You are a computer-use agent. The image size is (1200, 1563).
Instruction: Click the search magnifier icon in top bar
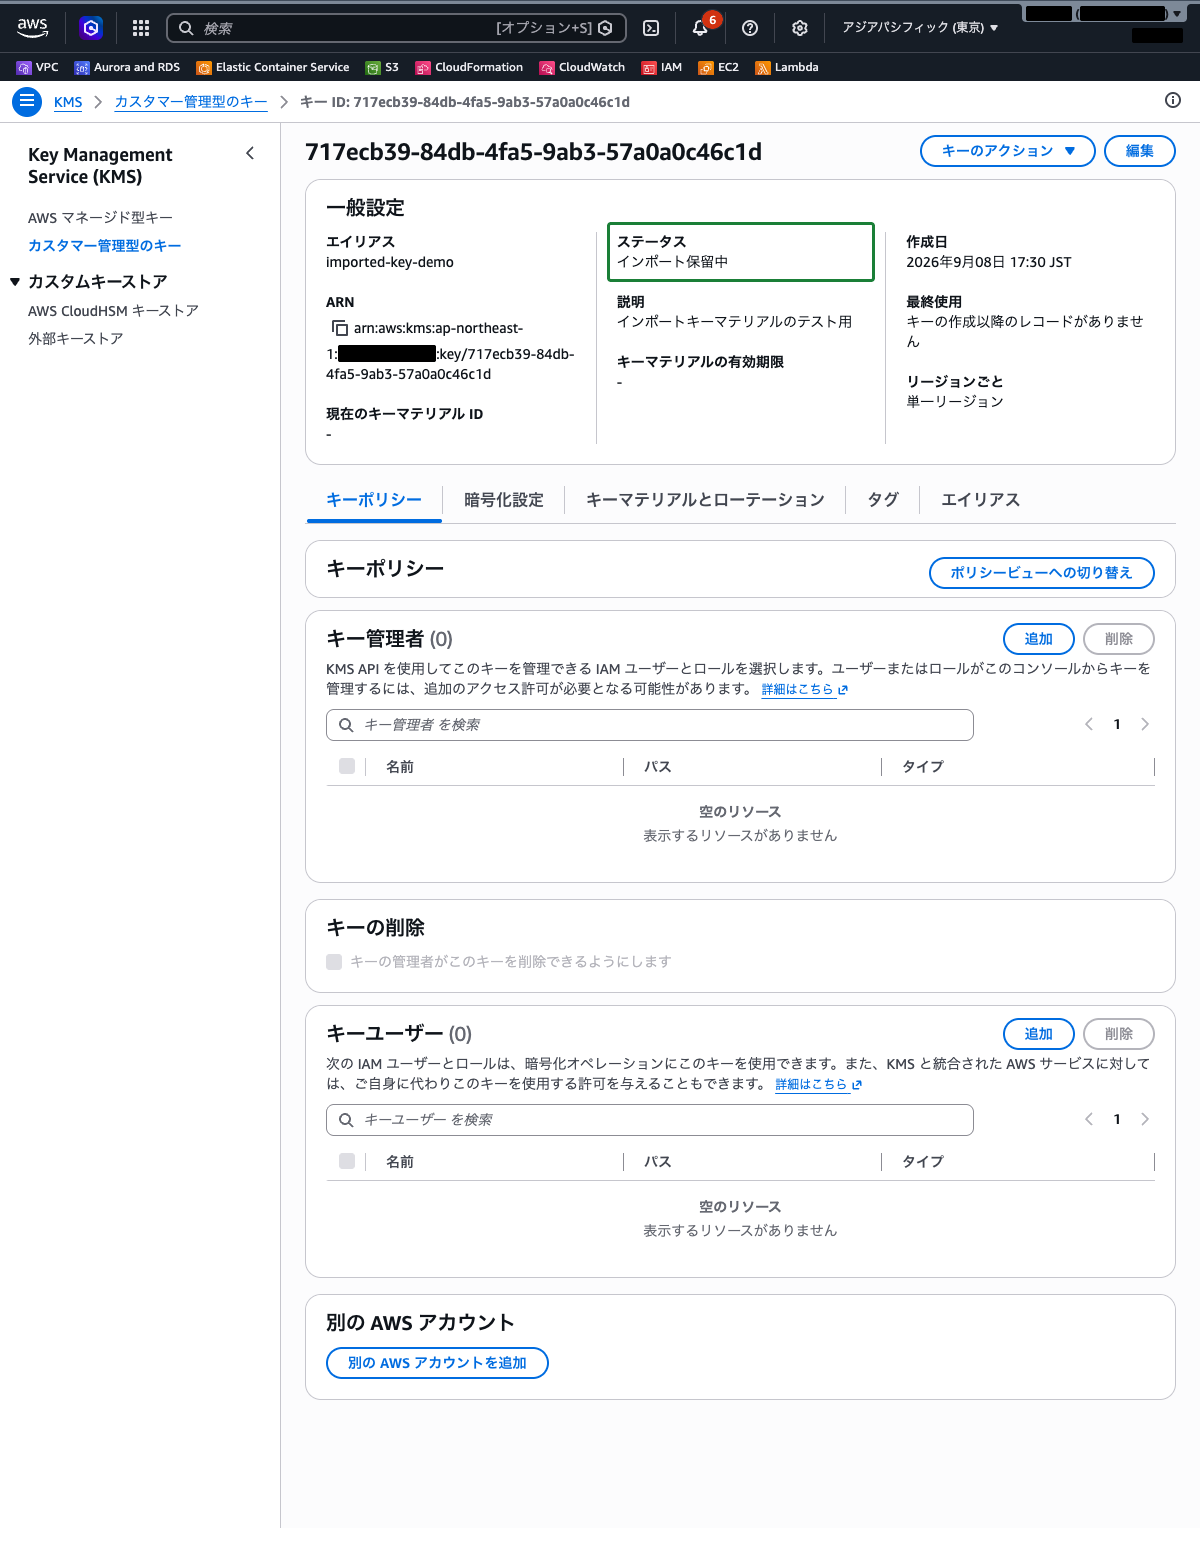tap(186, 28)
